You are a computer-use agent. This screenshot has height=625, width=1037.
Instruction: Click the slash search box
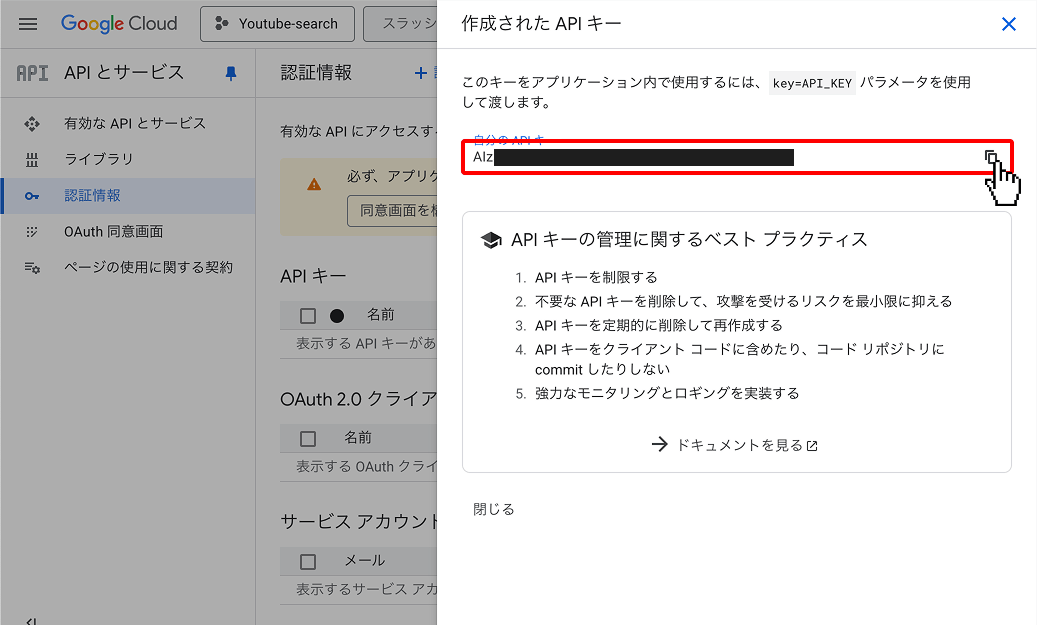pyautogui.click(x=400, y=24)
